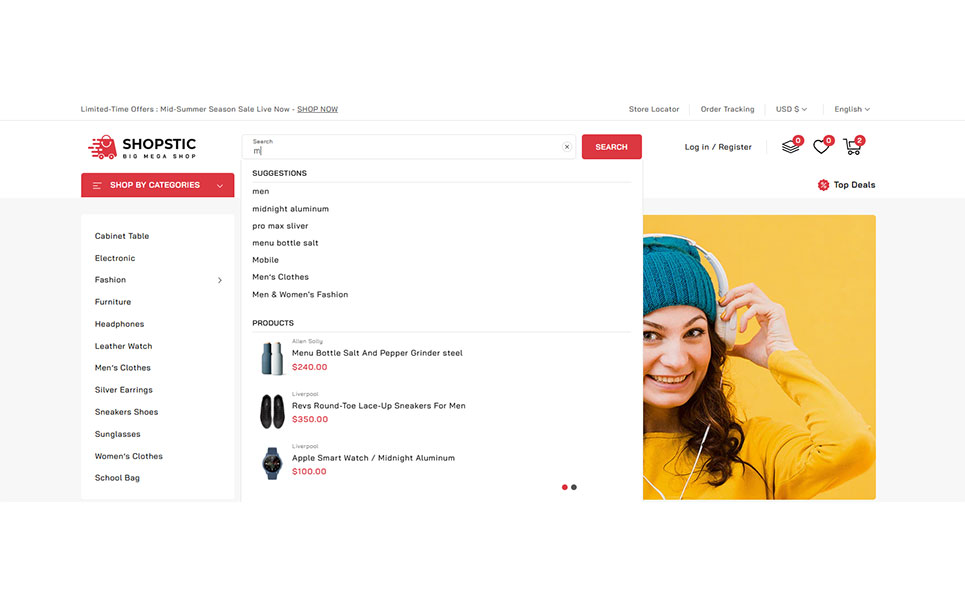
Task: Choose the 'midnight aluminum' search suggestion
Action: point(290,209)
